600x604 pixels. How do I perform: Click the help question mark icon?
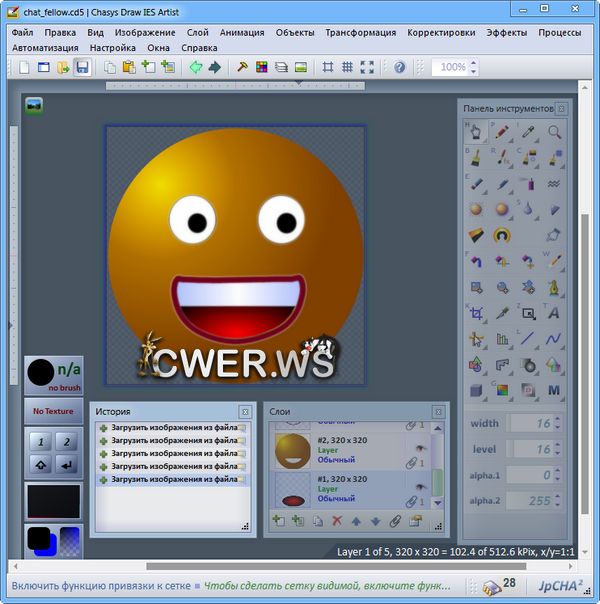point(400,67)
